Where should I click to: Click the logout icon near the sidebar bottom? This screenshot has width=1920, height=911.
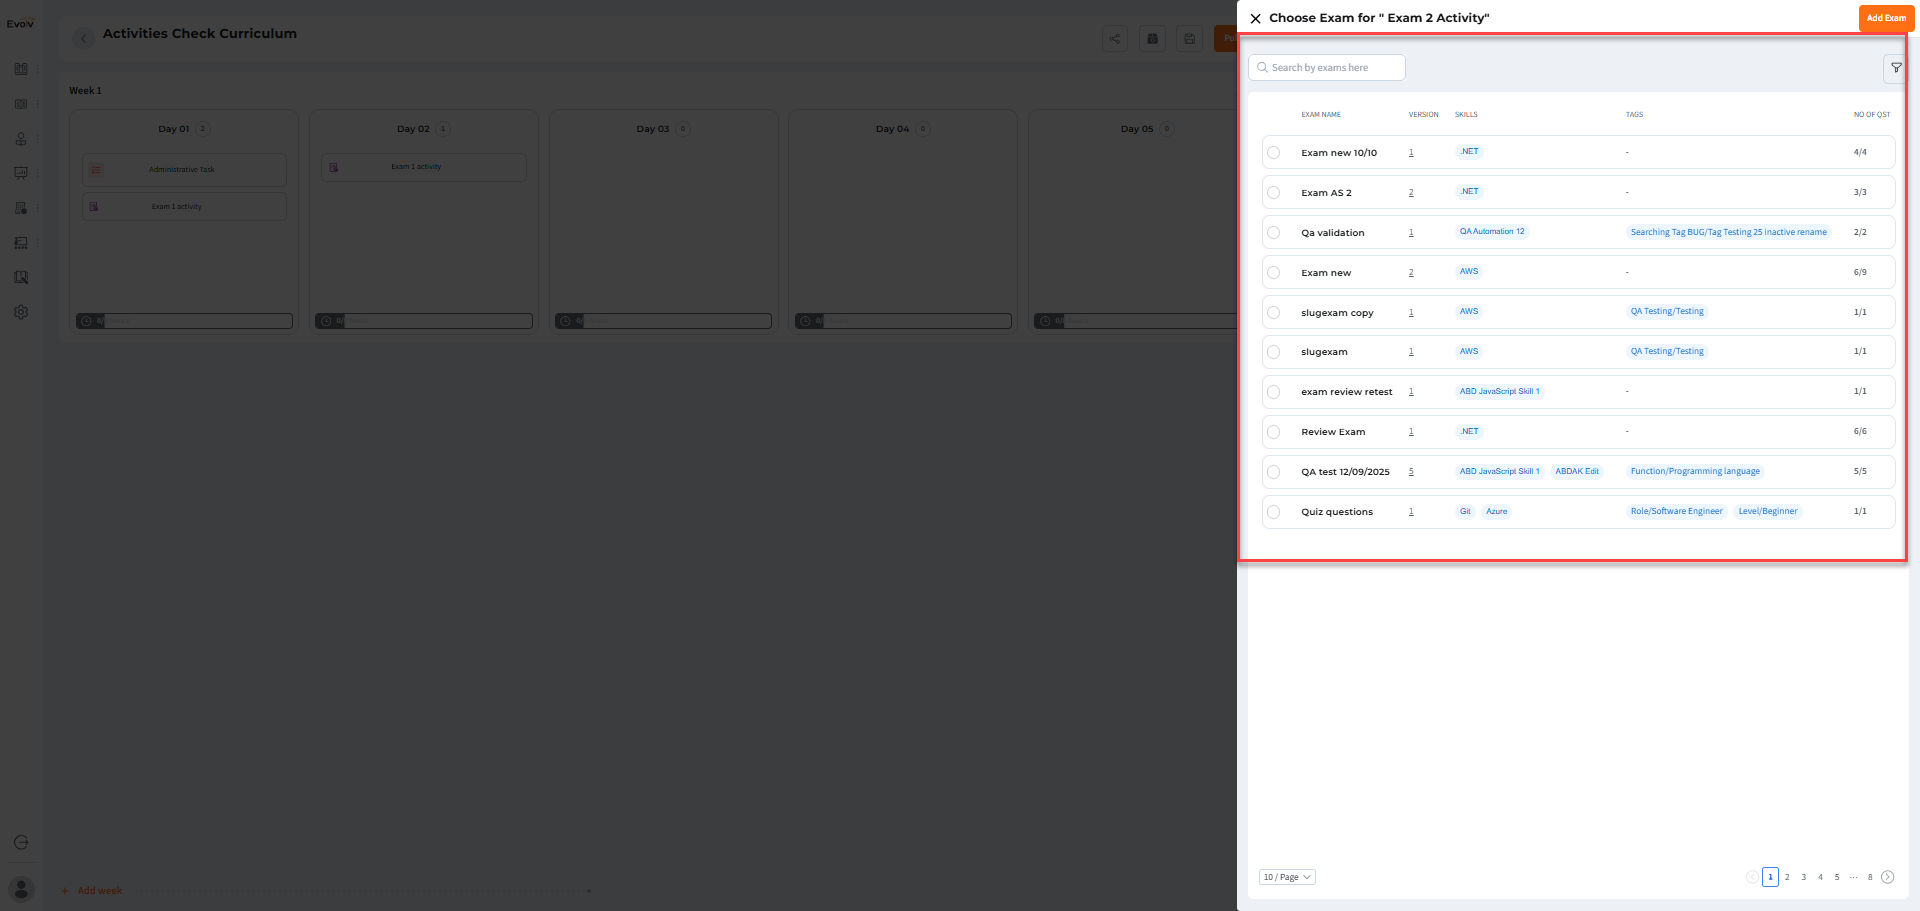pos(21,843)
